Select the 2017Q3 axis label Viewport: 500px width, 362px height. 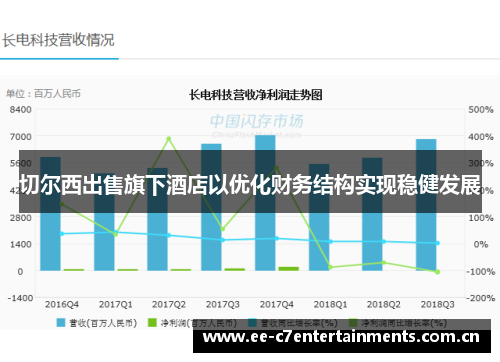click(x=223, y=304)
